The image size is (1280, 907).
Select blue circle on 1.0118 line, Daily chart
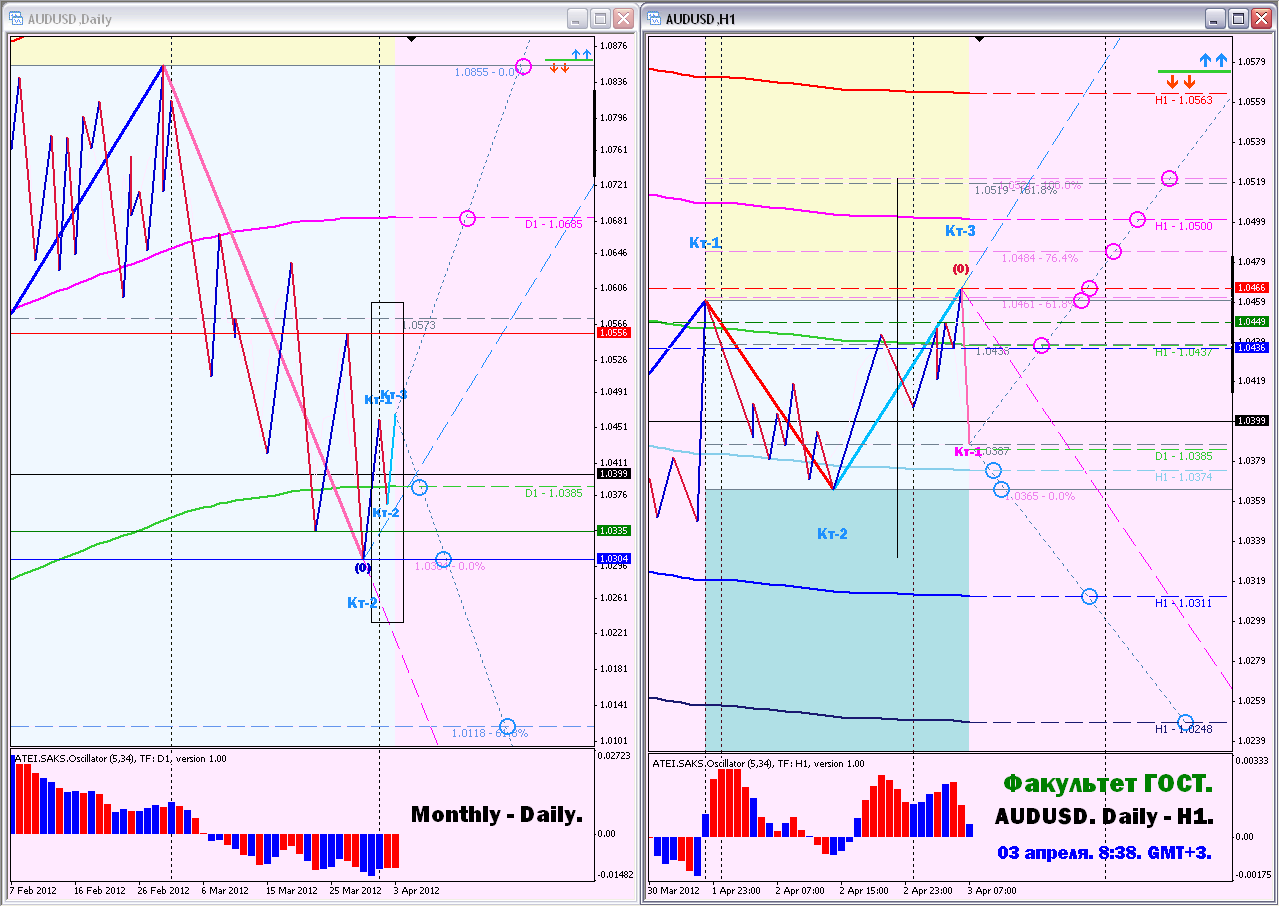click(507, 726)
